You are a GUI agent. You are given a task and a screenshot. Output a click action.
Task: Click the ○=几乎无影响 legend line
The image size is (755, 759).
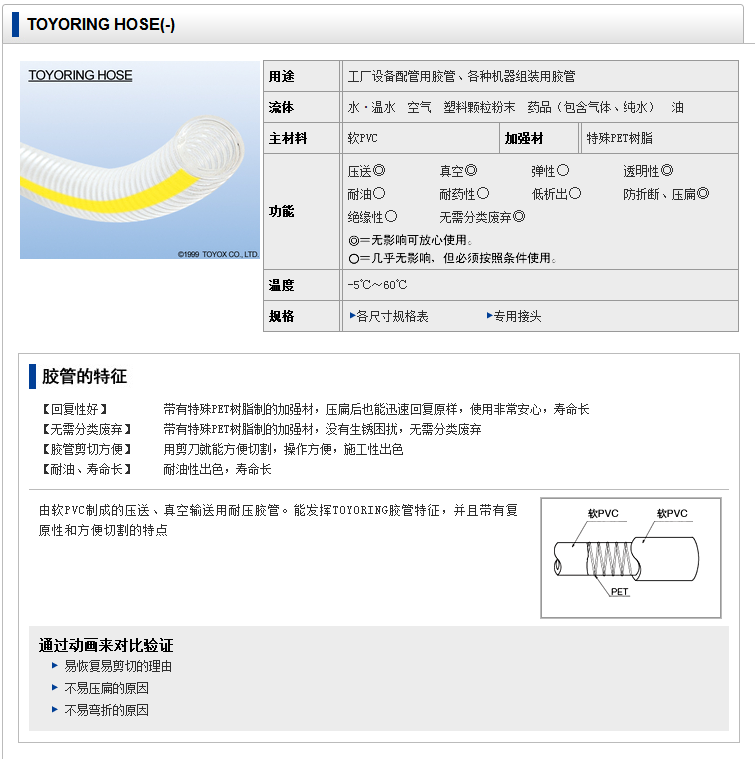click(x=453, y=258)
